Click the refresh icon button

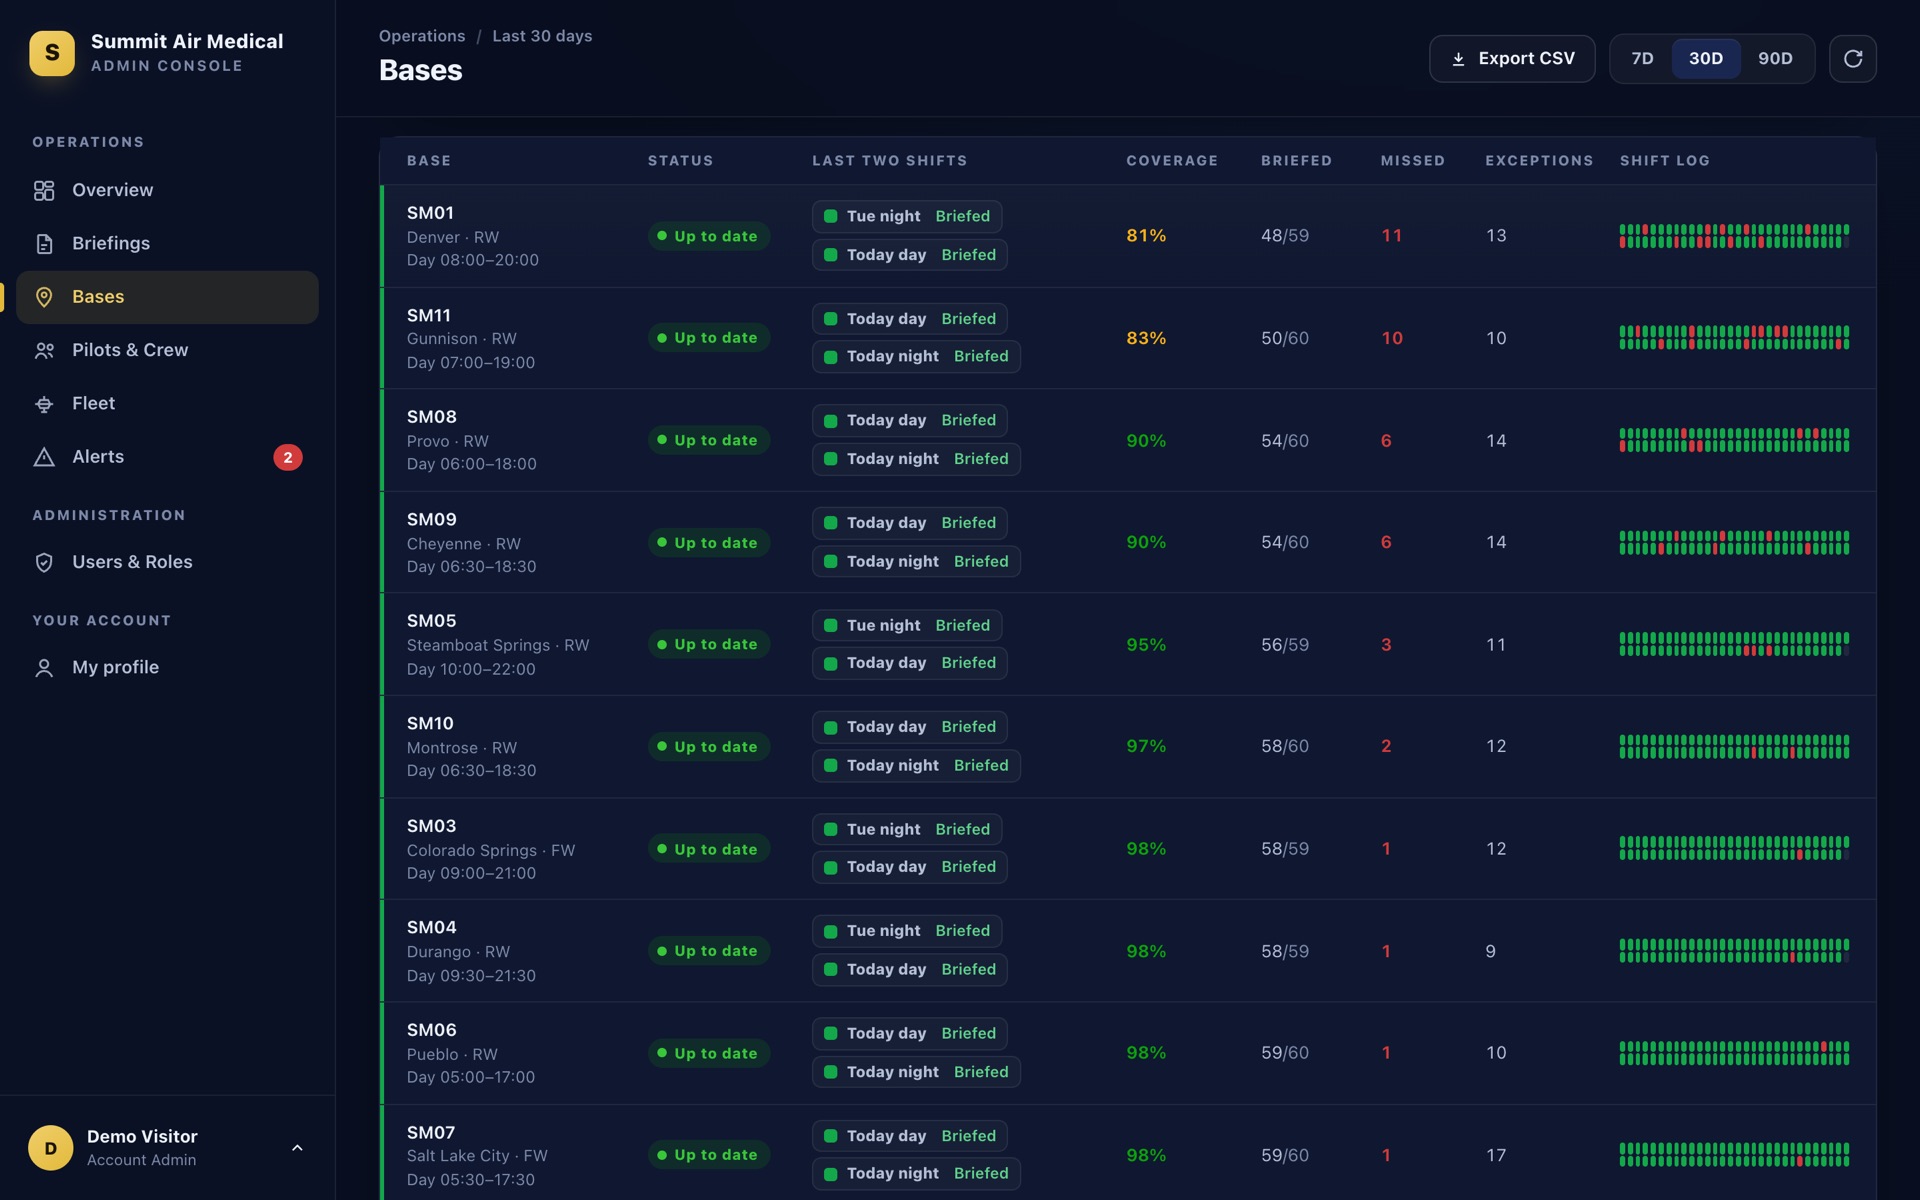tap(1852, 59)
